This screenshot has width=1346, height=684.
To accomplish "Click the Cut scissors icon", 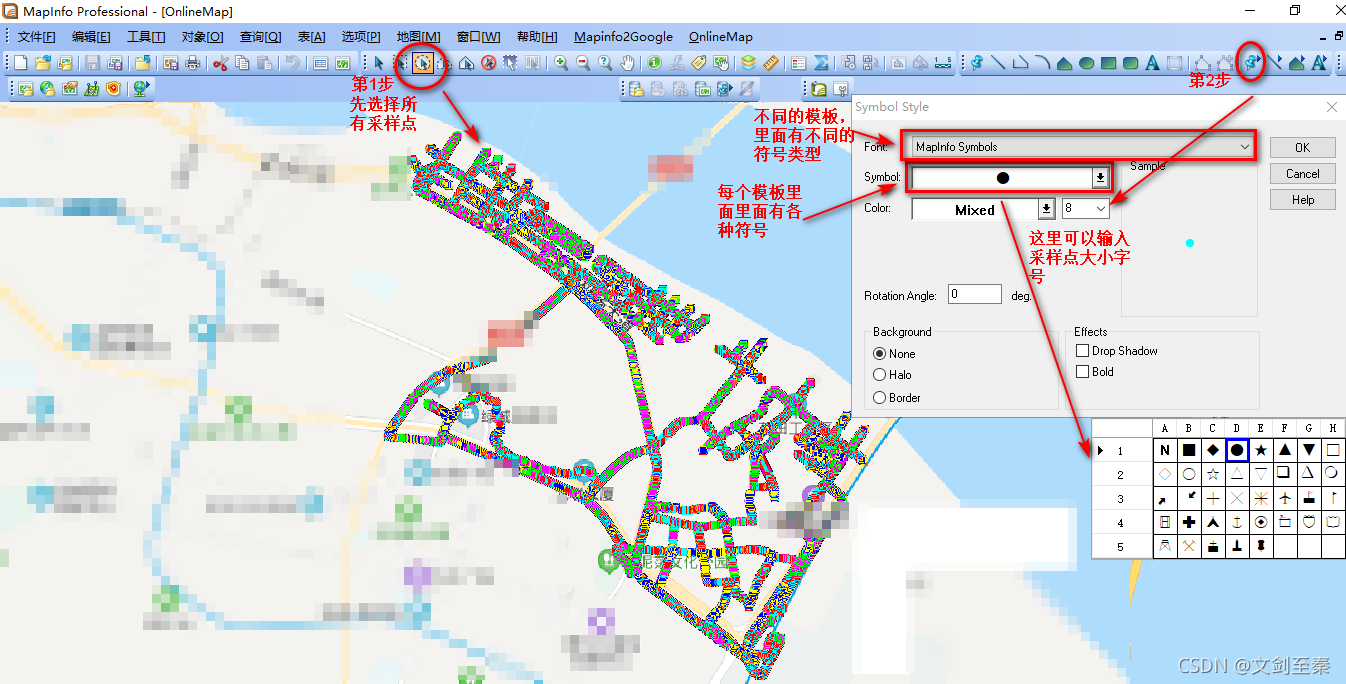I will 220,62.
